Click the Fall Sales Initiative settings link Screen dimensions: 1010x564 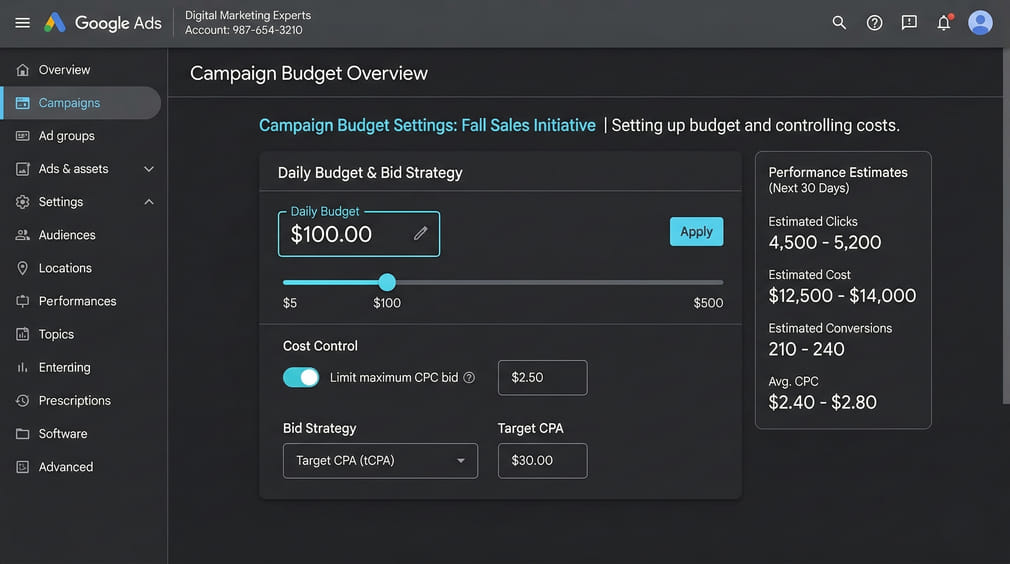[x=427, y=126]
